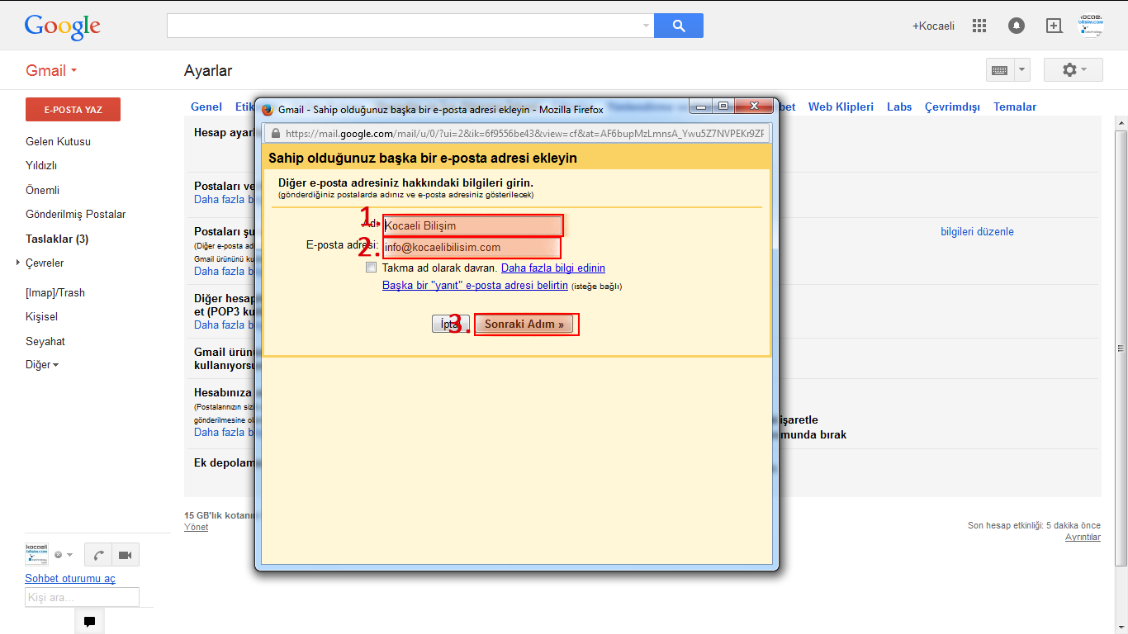
Task: Open the account profile picture menu
Action: [x=1091, y=25]
